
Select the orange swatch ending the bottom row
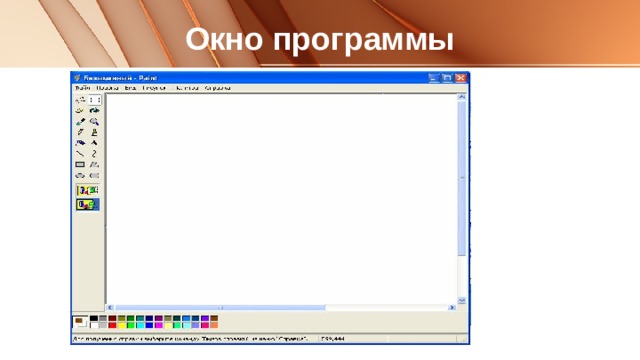click(x=214, y=325)
